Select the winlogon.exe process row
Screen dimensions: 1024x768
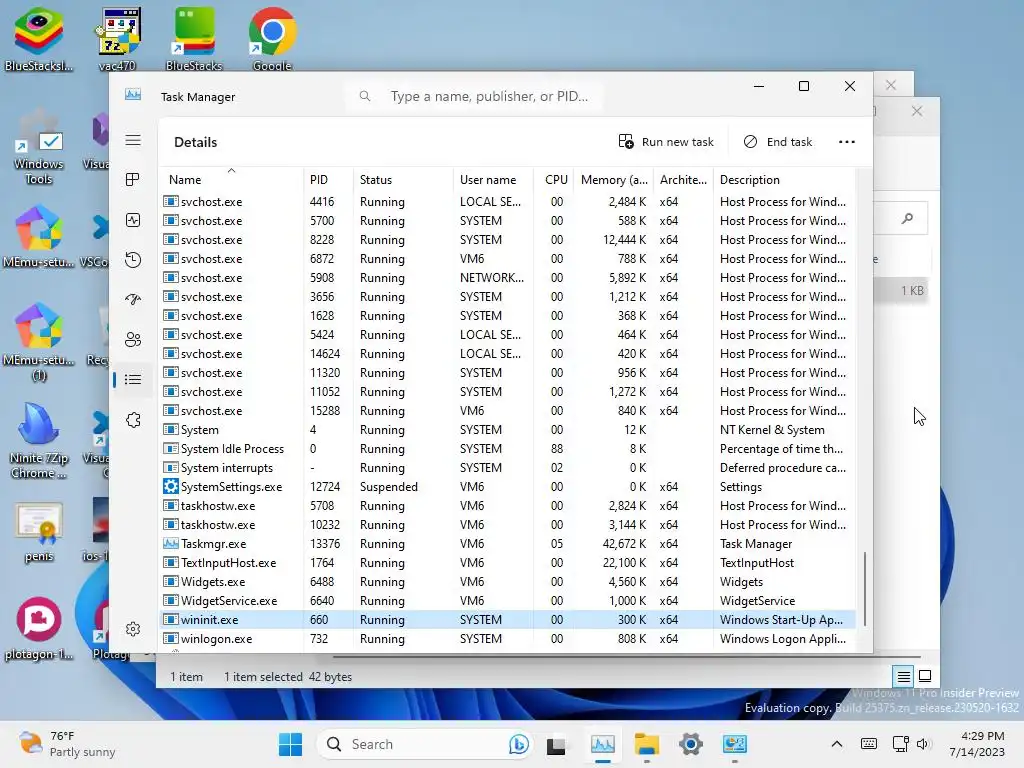507,639
